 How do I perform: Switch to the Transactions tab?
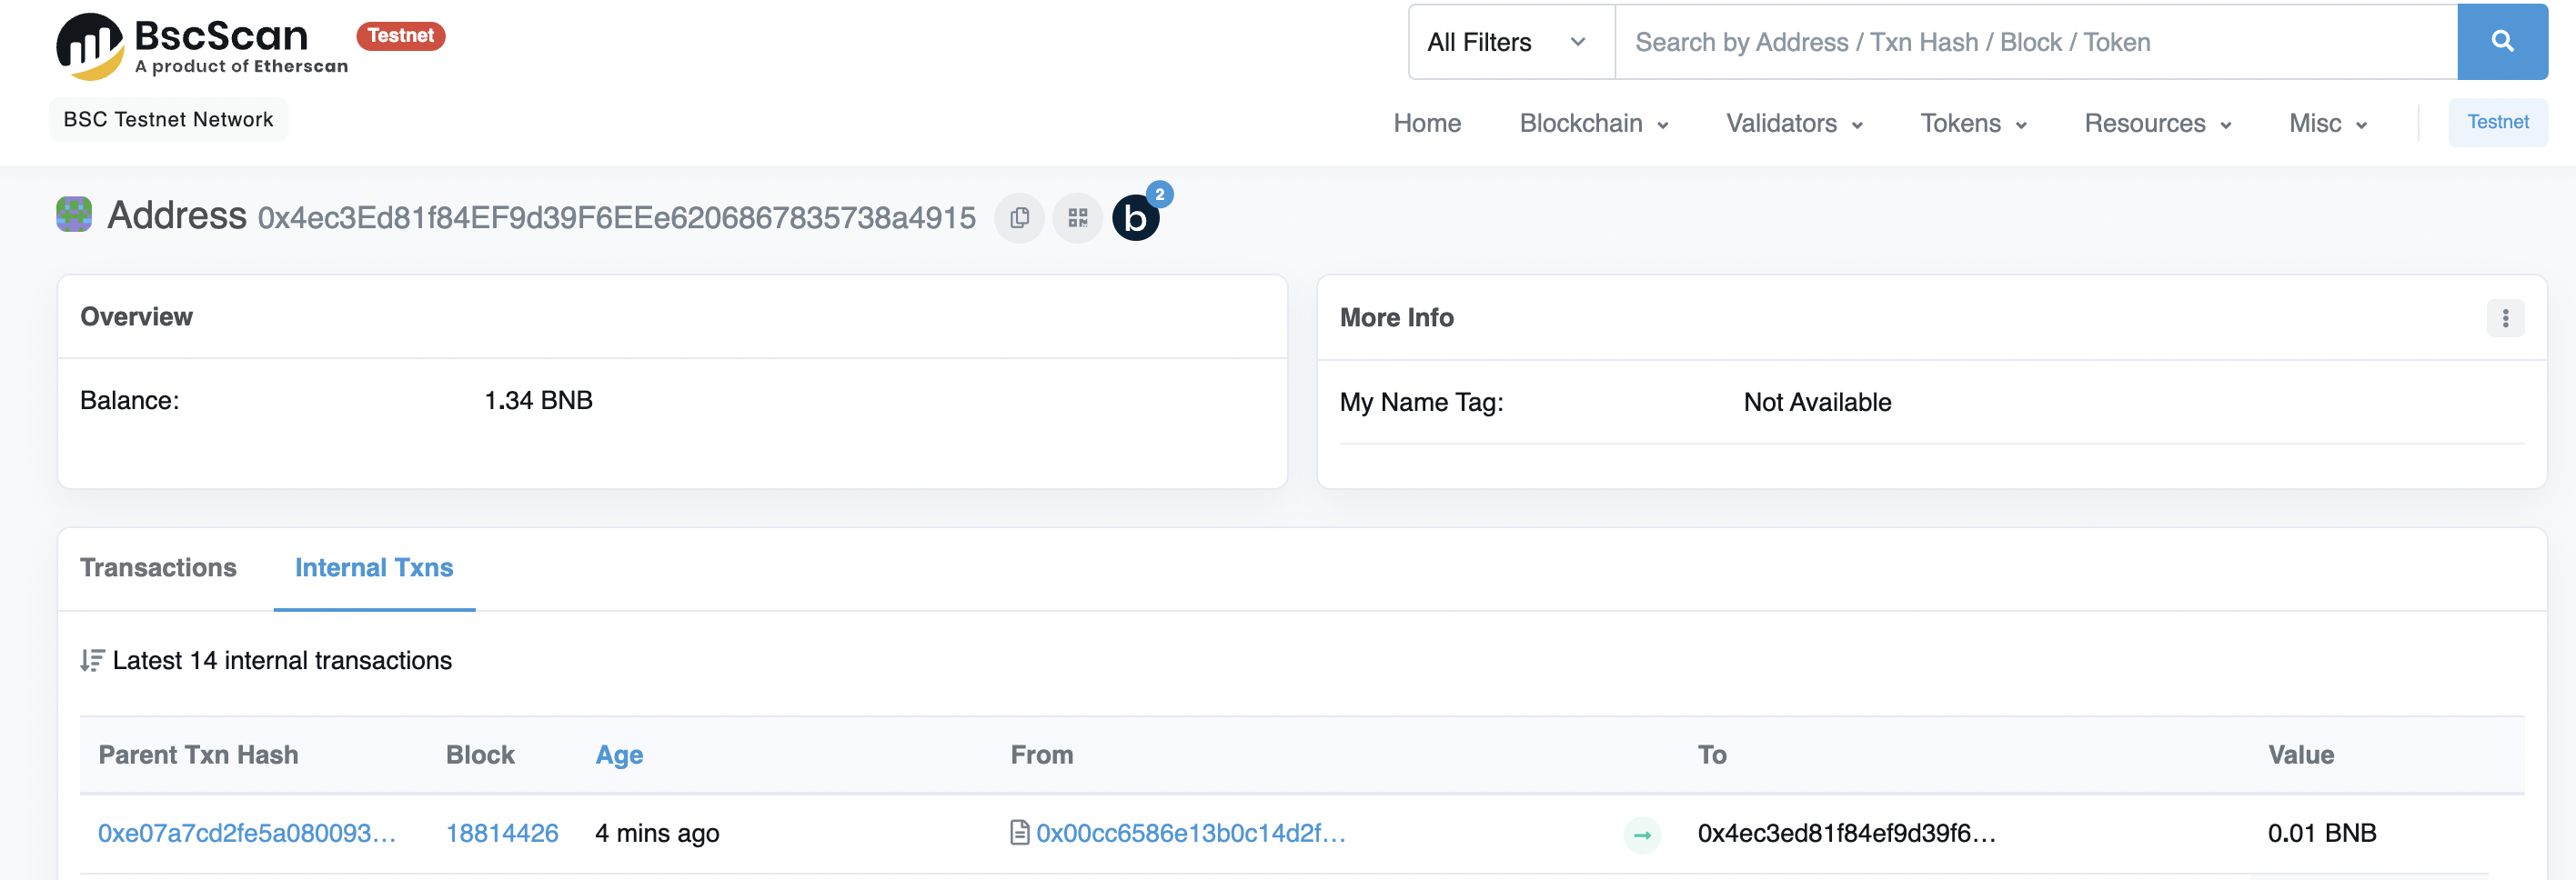158,568
